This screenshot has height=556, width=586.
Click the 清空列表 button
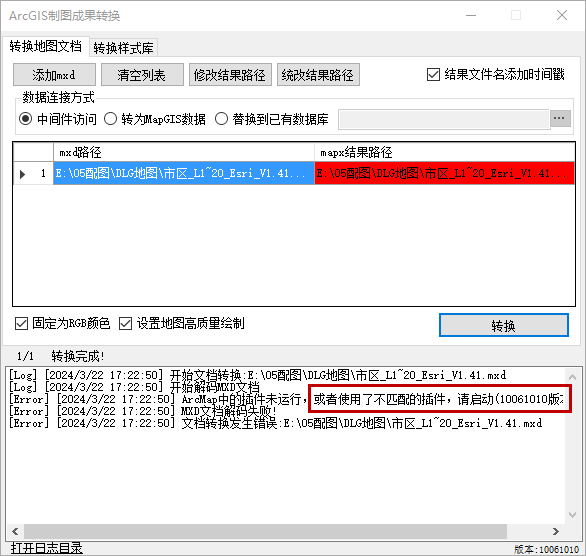coord(142,75)
